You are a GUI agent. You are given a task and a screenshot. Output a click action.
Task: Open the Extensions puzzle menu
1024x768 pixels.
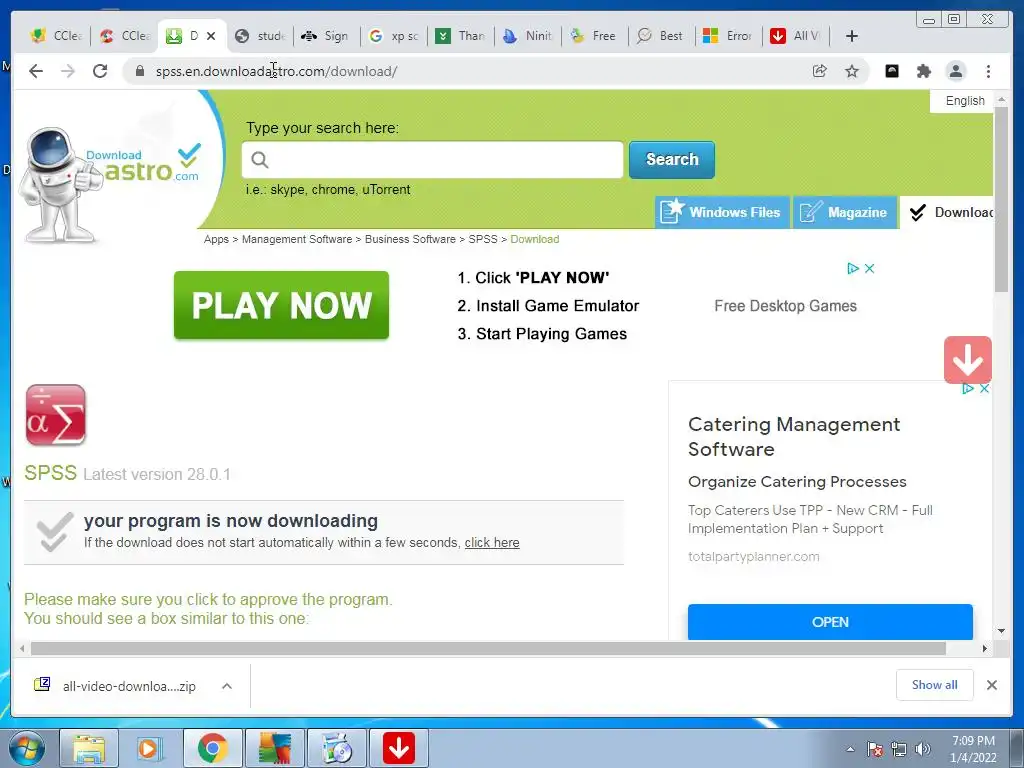(x=923, y=71)
